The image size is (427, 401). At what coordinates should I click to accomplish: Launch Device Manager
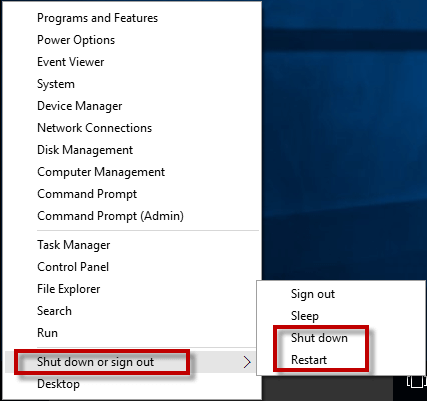pyautogui.click(x=79, y=106)
